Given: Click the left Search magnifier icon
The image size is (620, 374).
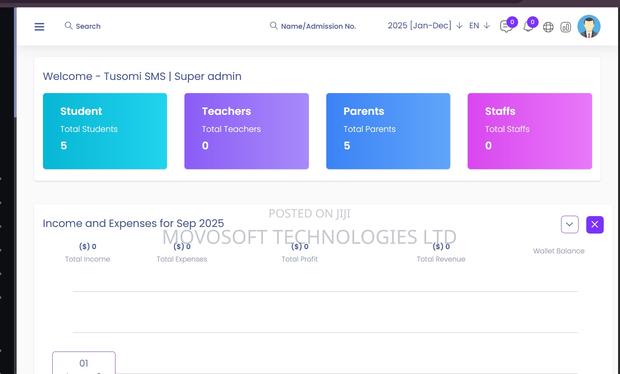Looking at the screenshot, I should coord(68,26).
